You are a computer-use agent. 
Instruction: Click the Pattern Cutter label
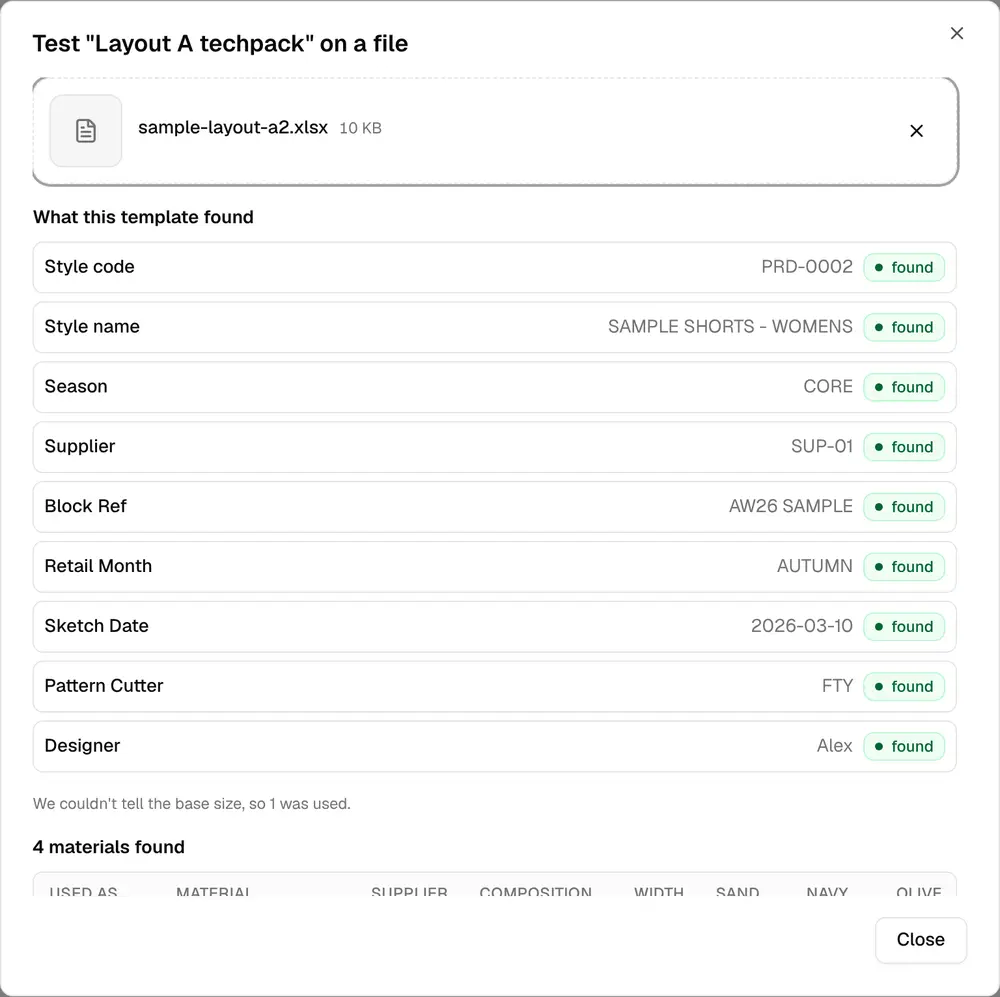click(x=104, y=686)
